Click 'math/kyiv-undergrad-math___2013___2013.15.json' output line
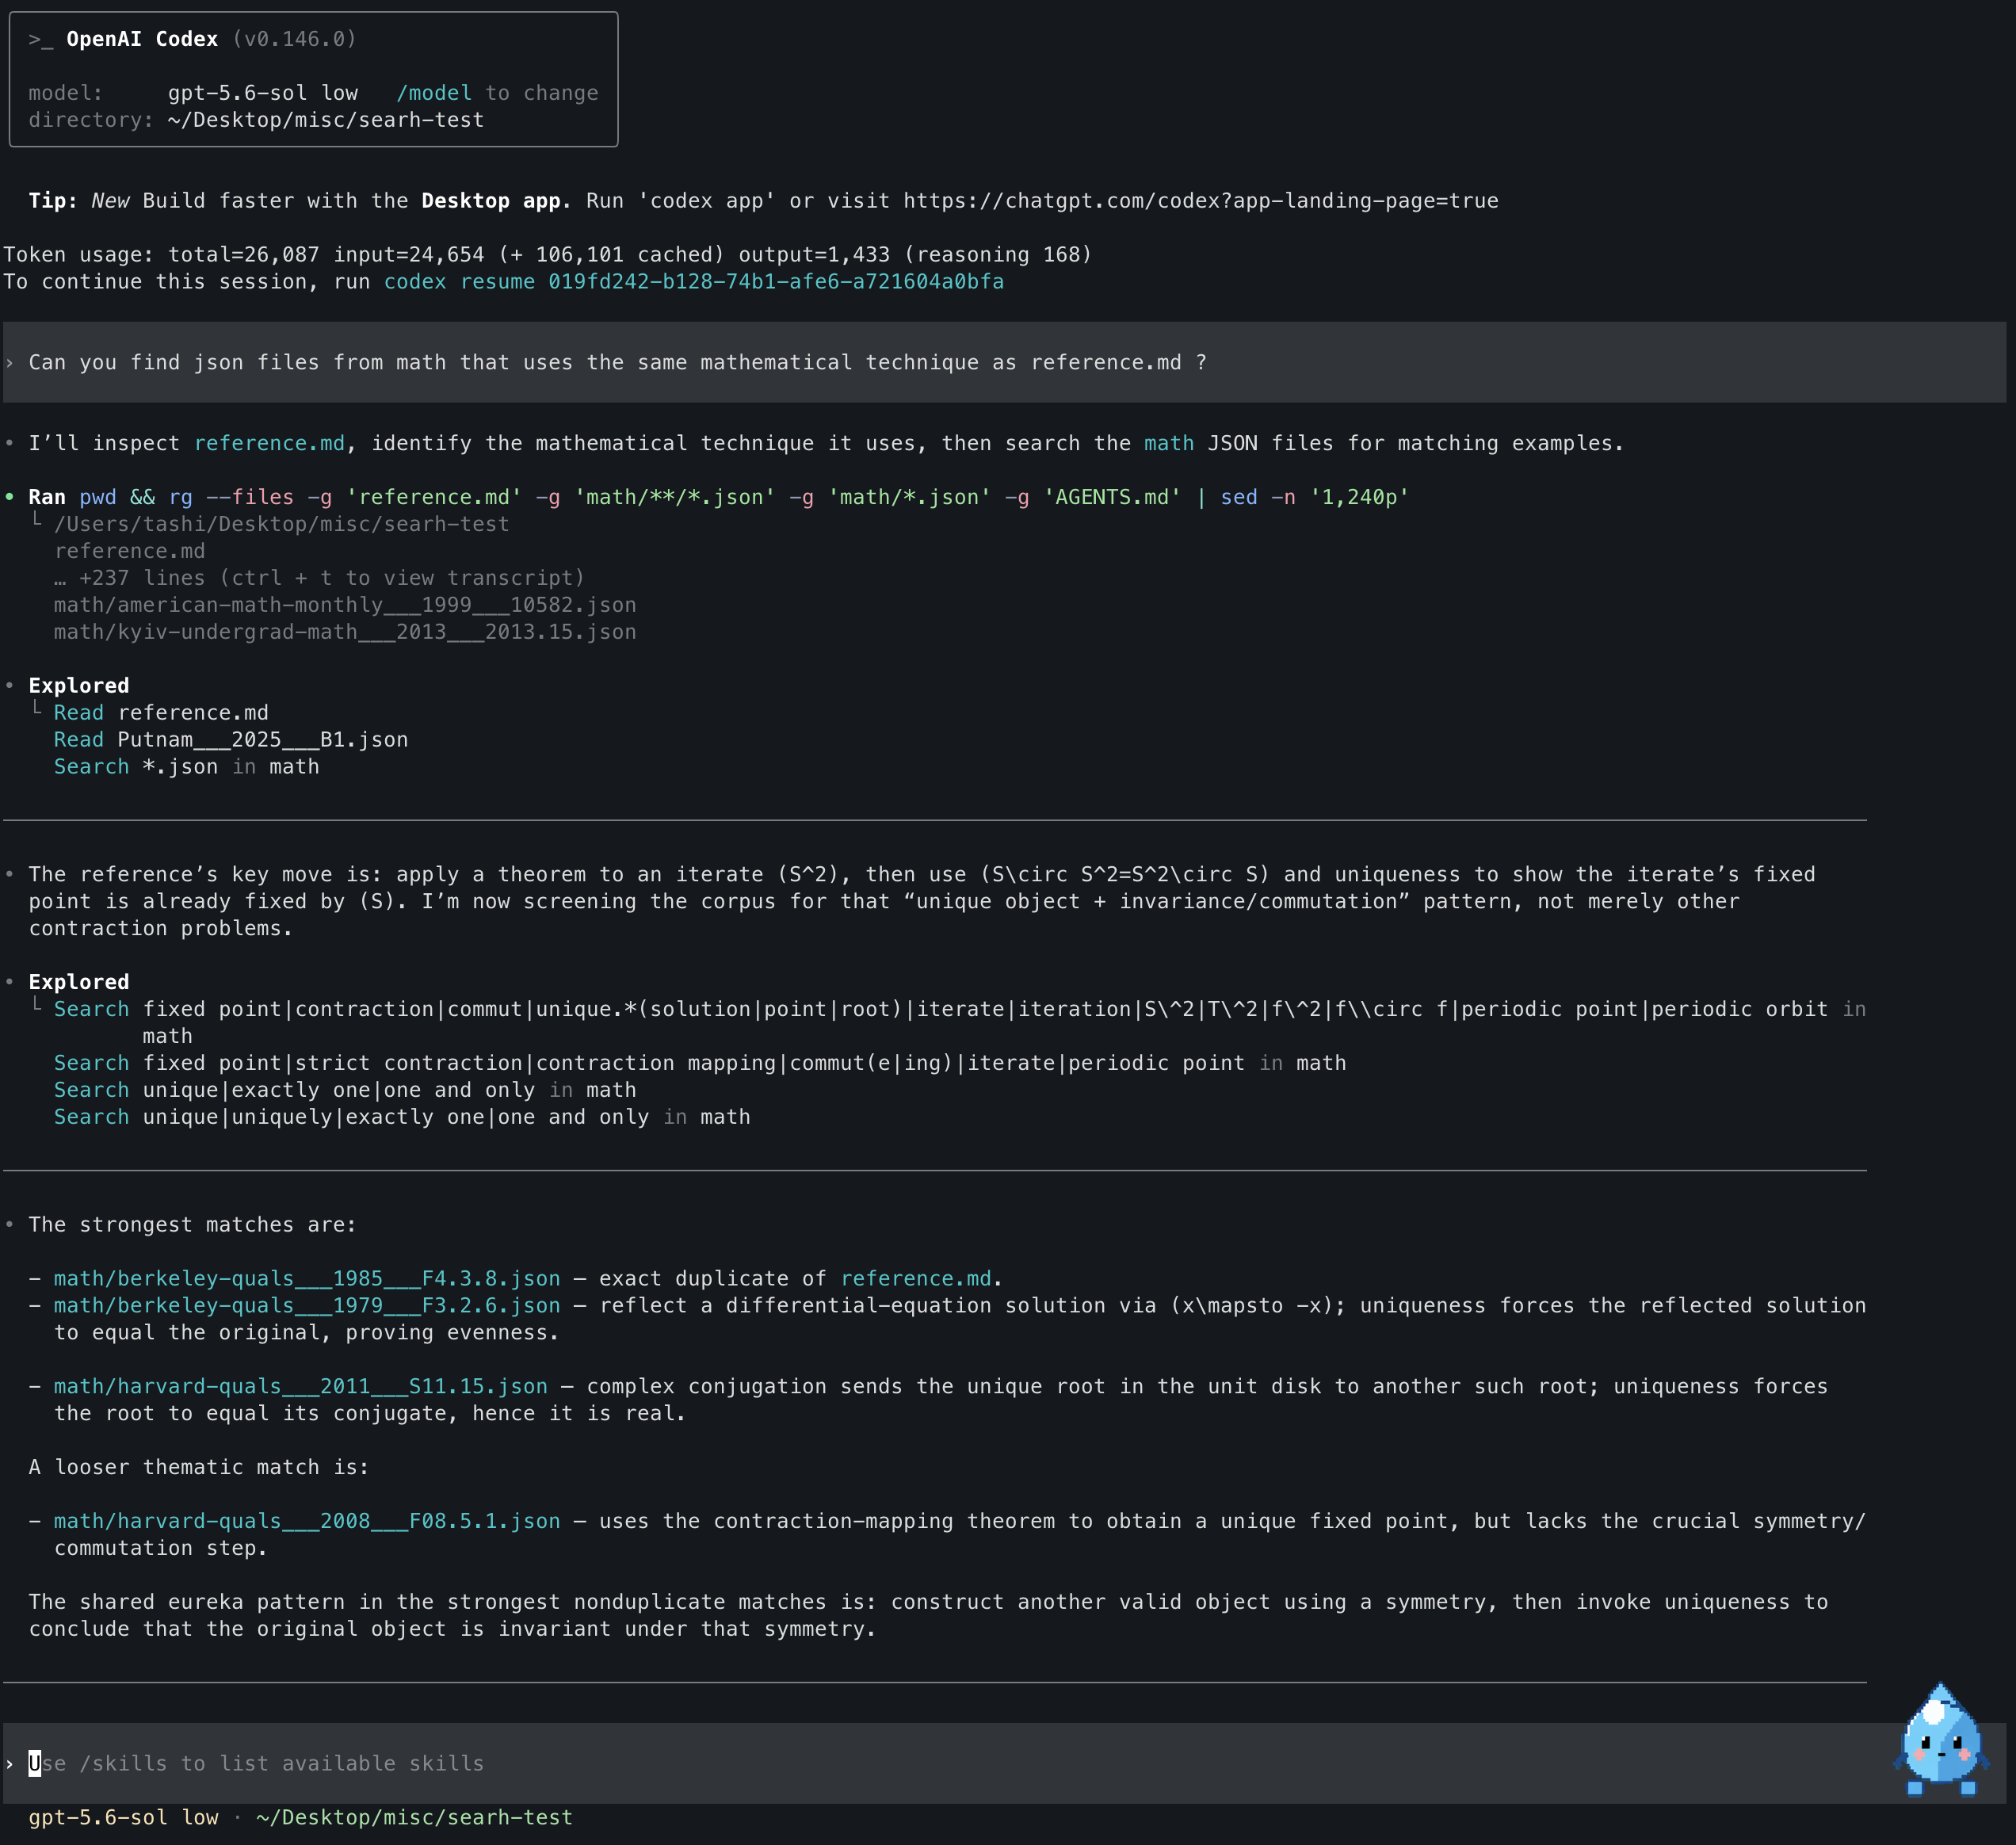The height and width of the screenshot is (1845, 2016). pos(345,632)
